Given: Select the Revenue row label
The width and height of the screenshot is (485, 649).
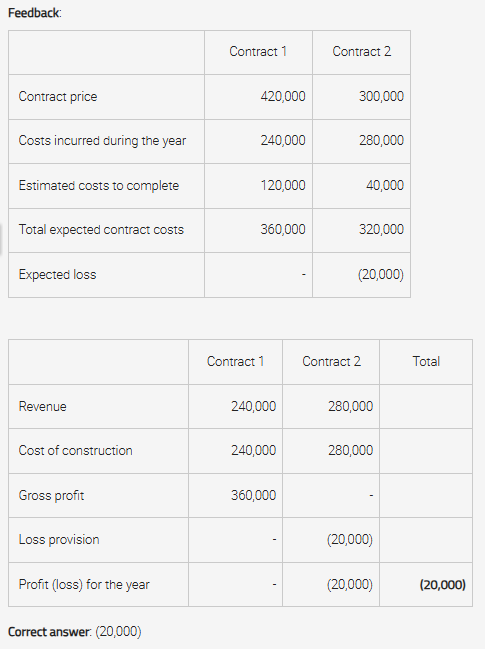Looking at the screenshot, I should pyautogui.click(x=42, y=406).
